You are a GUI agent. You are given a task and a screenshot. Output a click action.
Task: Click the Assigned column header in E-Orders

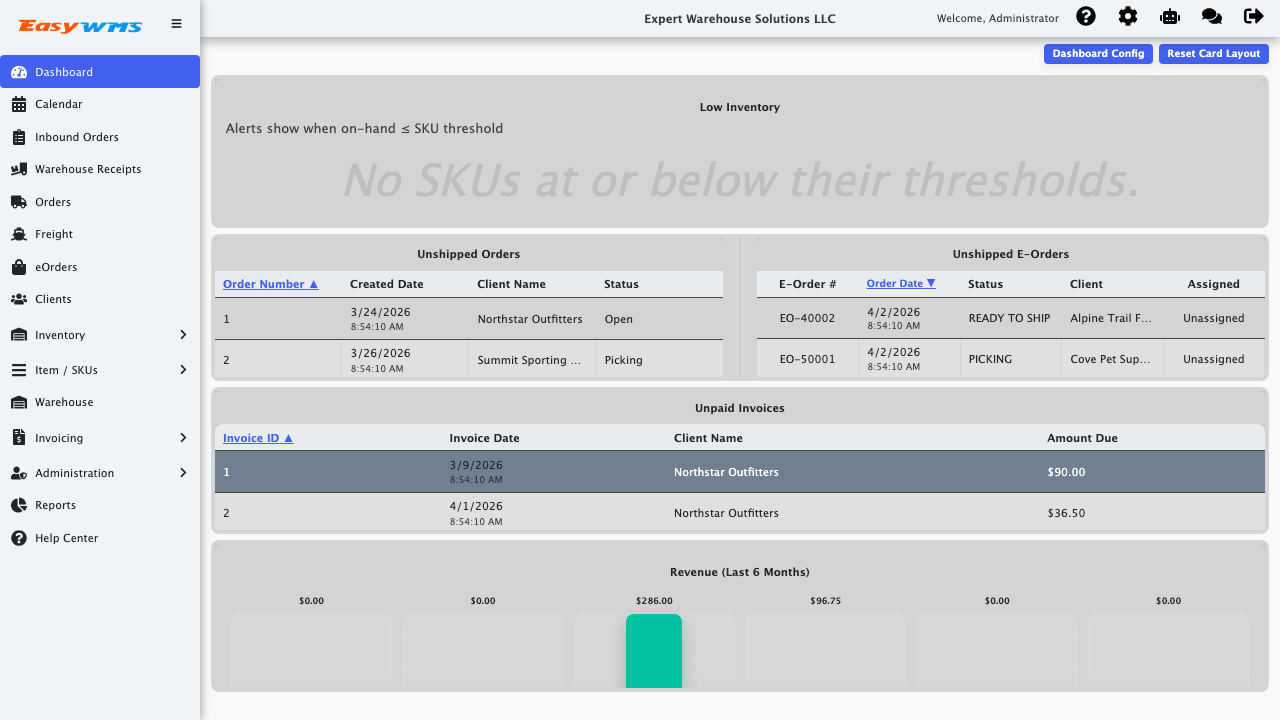point(1214,284)
